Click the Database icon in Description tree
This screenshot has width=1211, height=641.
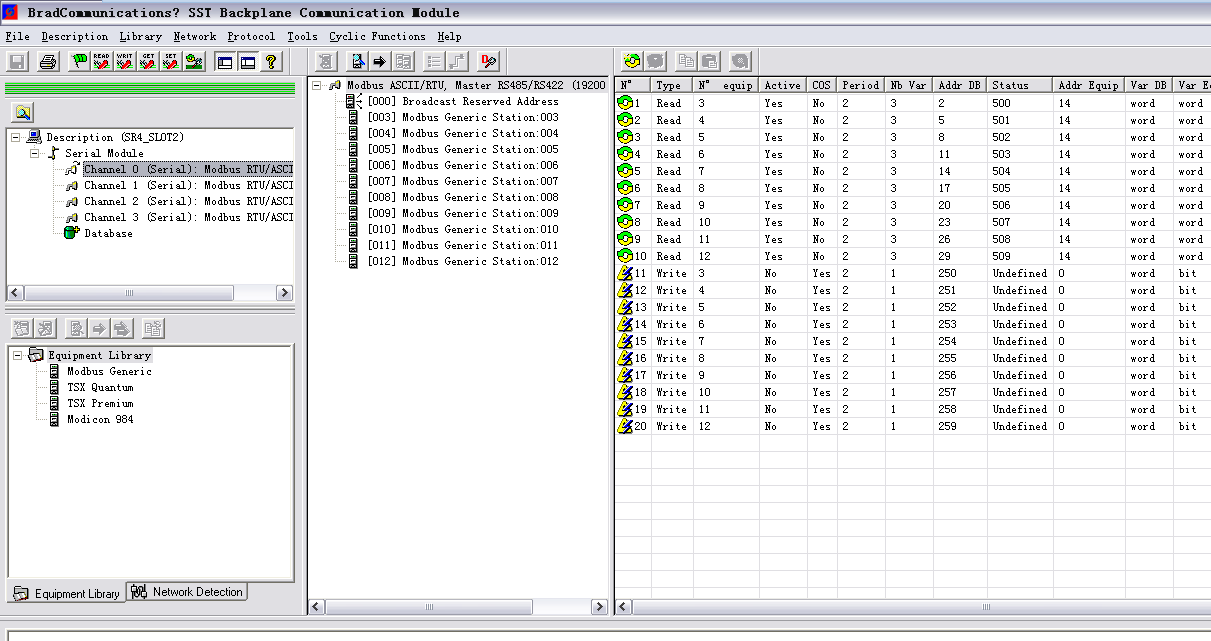(71, 233)
